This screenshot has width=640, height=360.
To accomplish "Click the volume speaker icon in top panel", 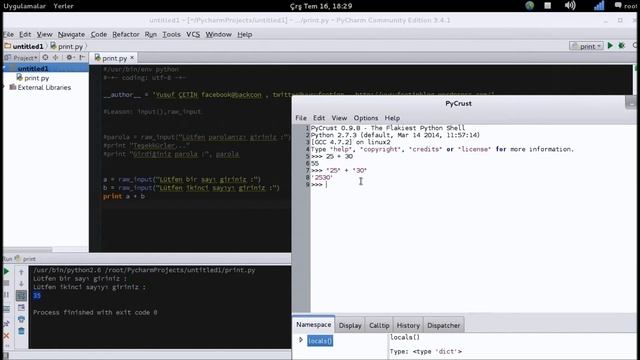I will click(570, 5).
